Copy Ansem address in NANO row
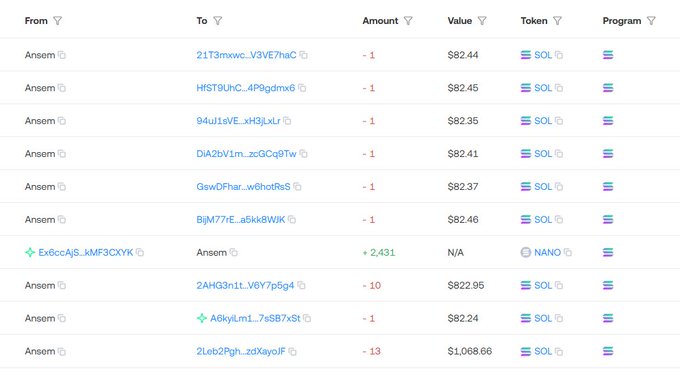 tap(234, 252)
